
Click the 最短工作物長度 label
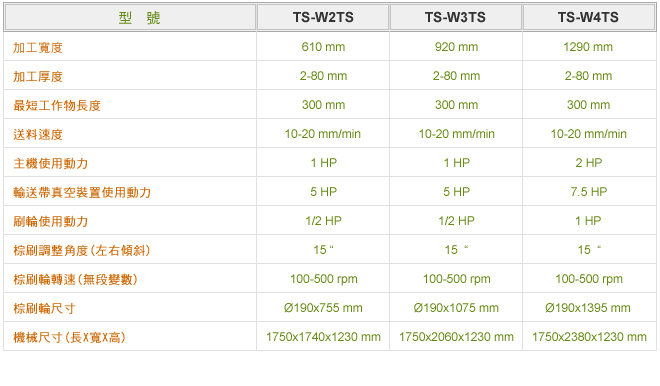(57, 106)
